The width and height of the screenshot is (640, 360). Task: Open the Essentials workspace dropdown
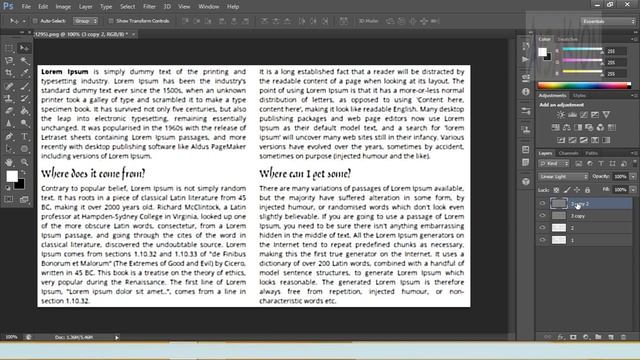608,21
